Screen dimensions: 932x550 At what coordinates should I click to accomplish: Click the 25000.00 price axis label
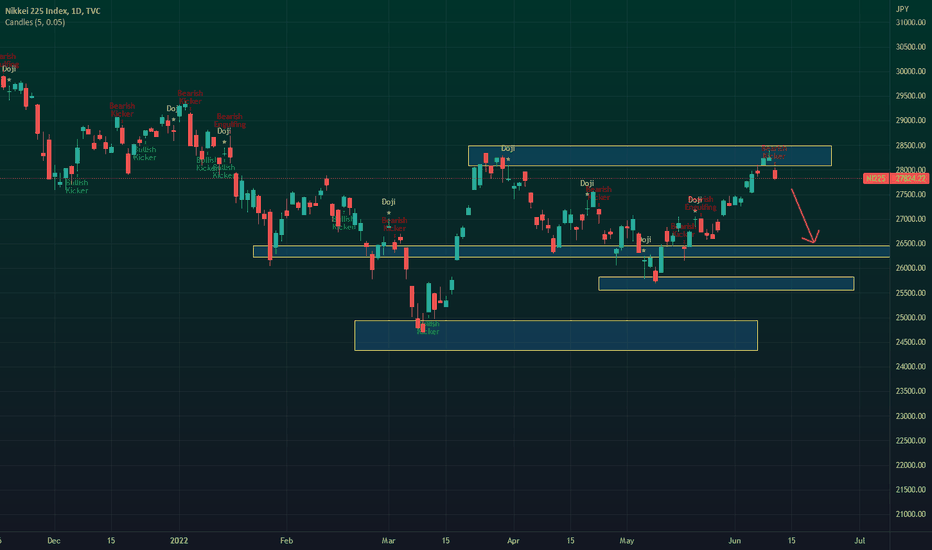tap(911, 318)
